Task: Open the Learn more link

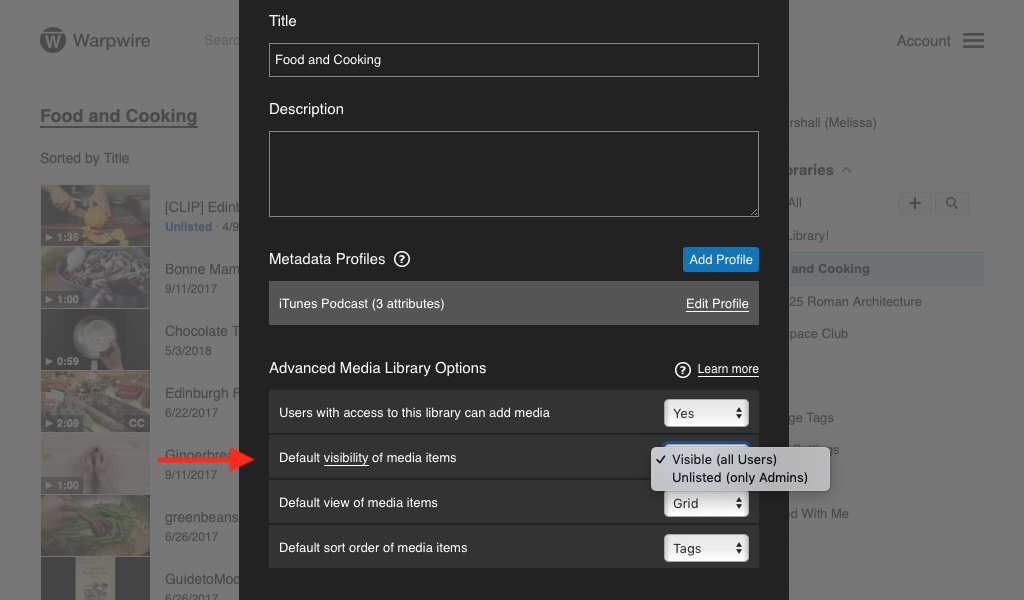Action: point(728,369)
